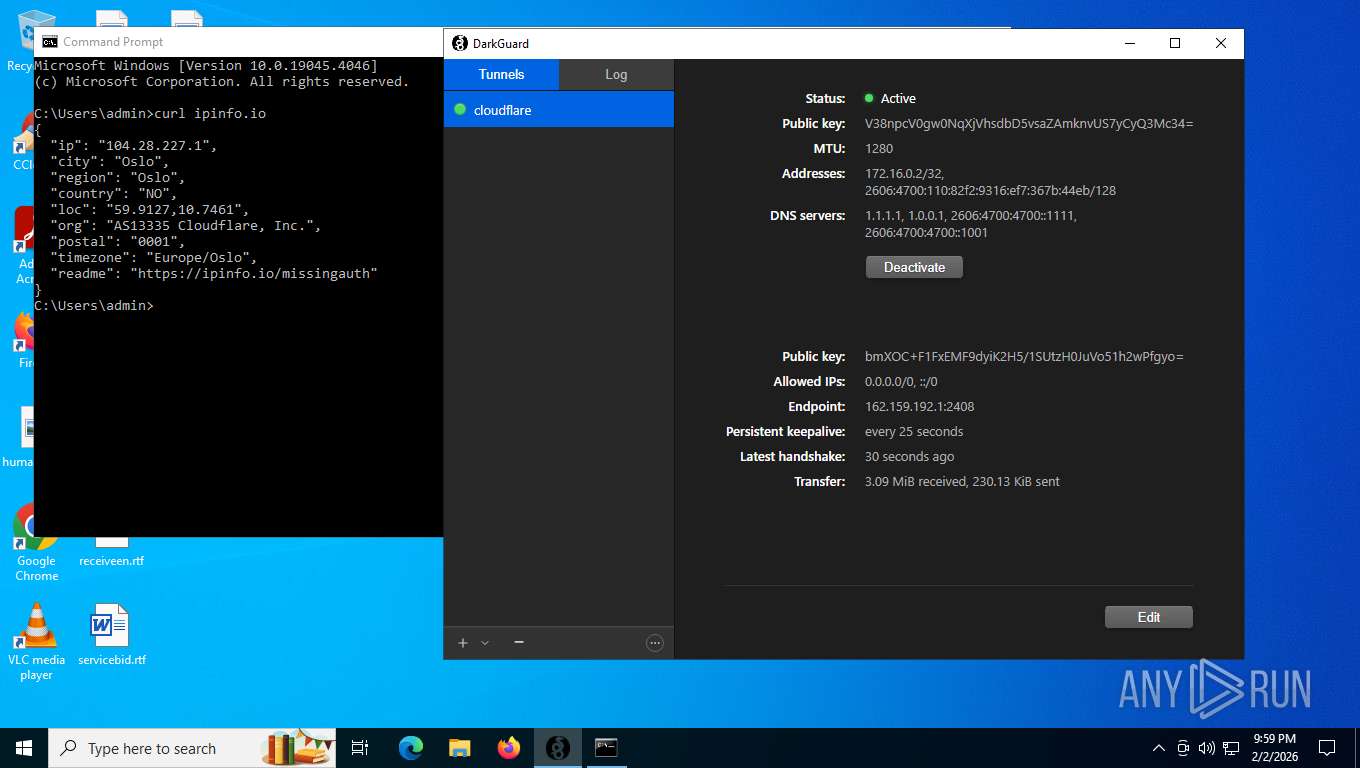Click the DarkGuard taskbar icon
The width and height of the screenshot is (1360, 768).
(558, 748)
